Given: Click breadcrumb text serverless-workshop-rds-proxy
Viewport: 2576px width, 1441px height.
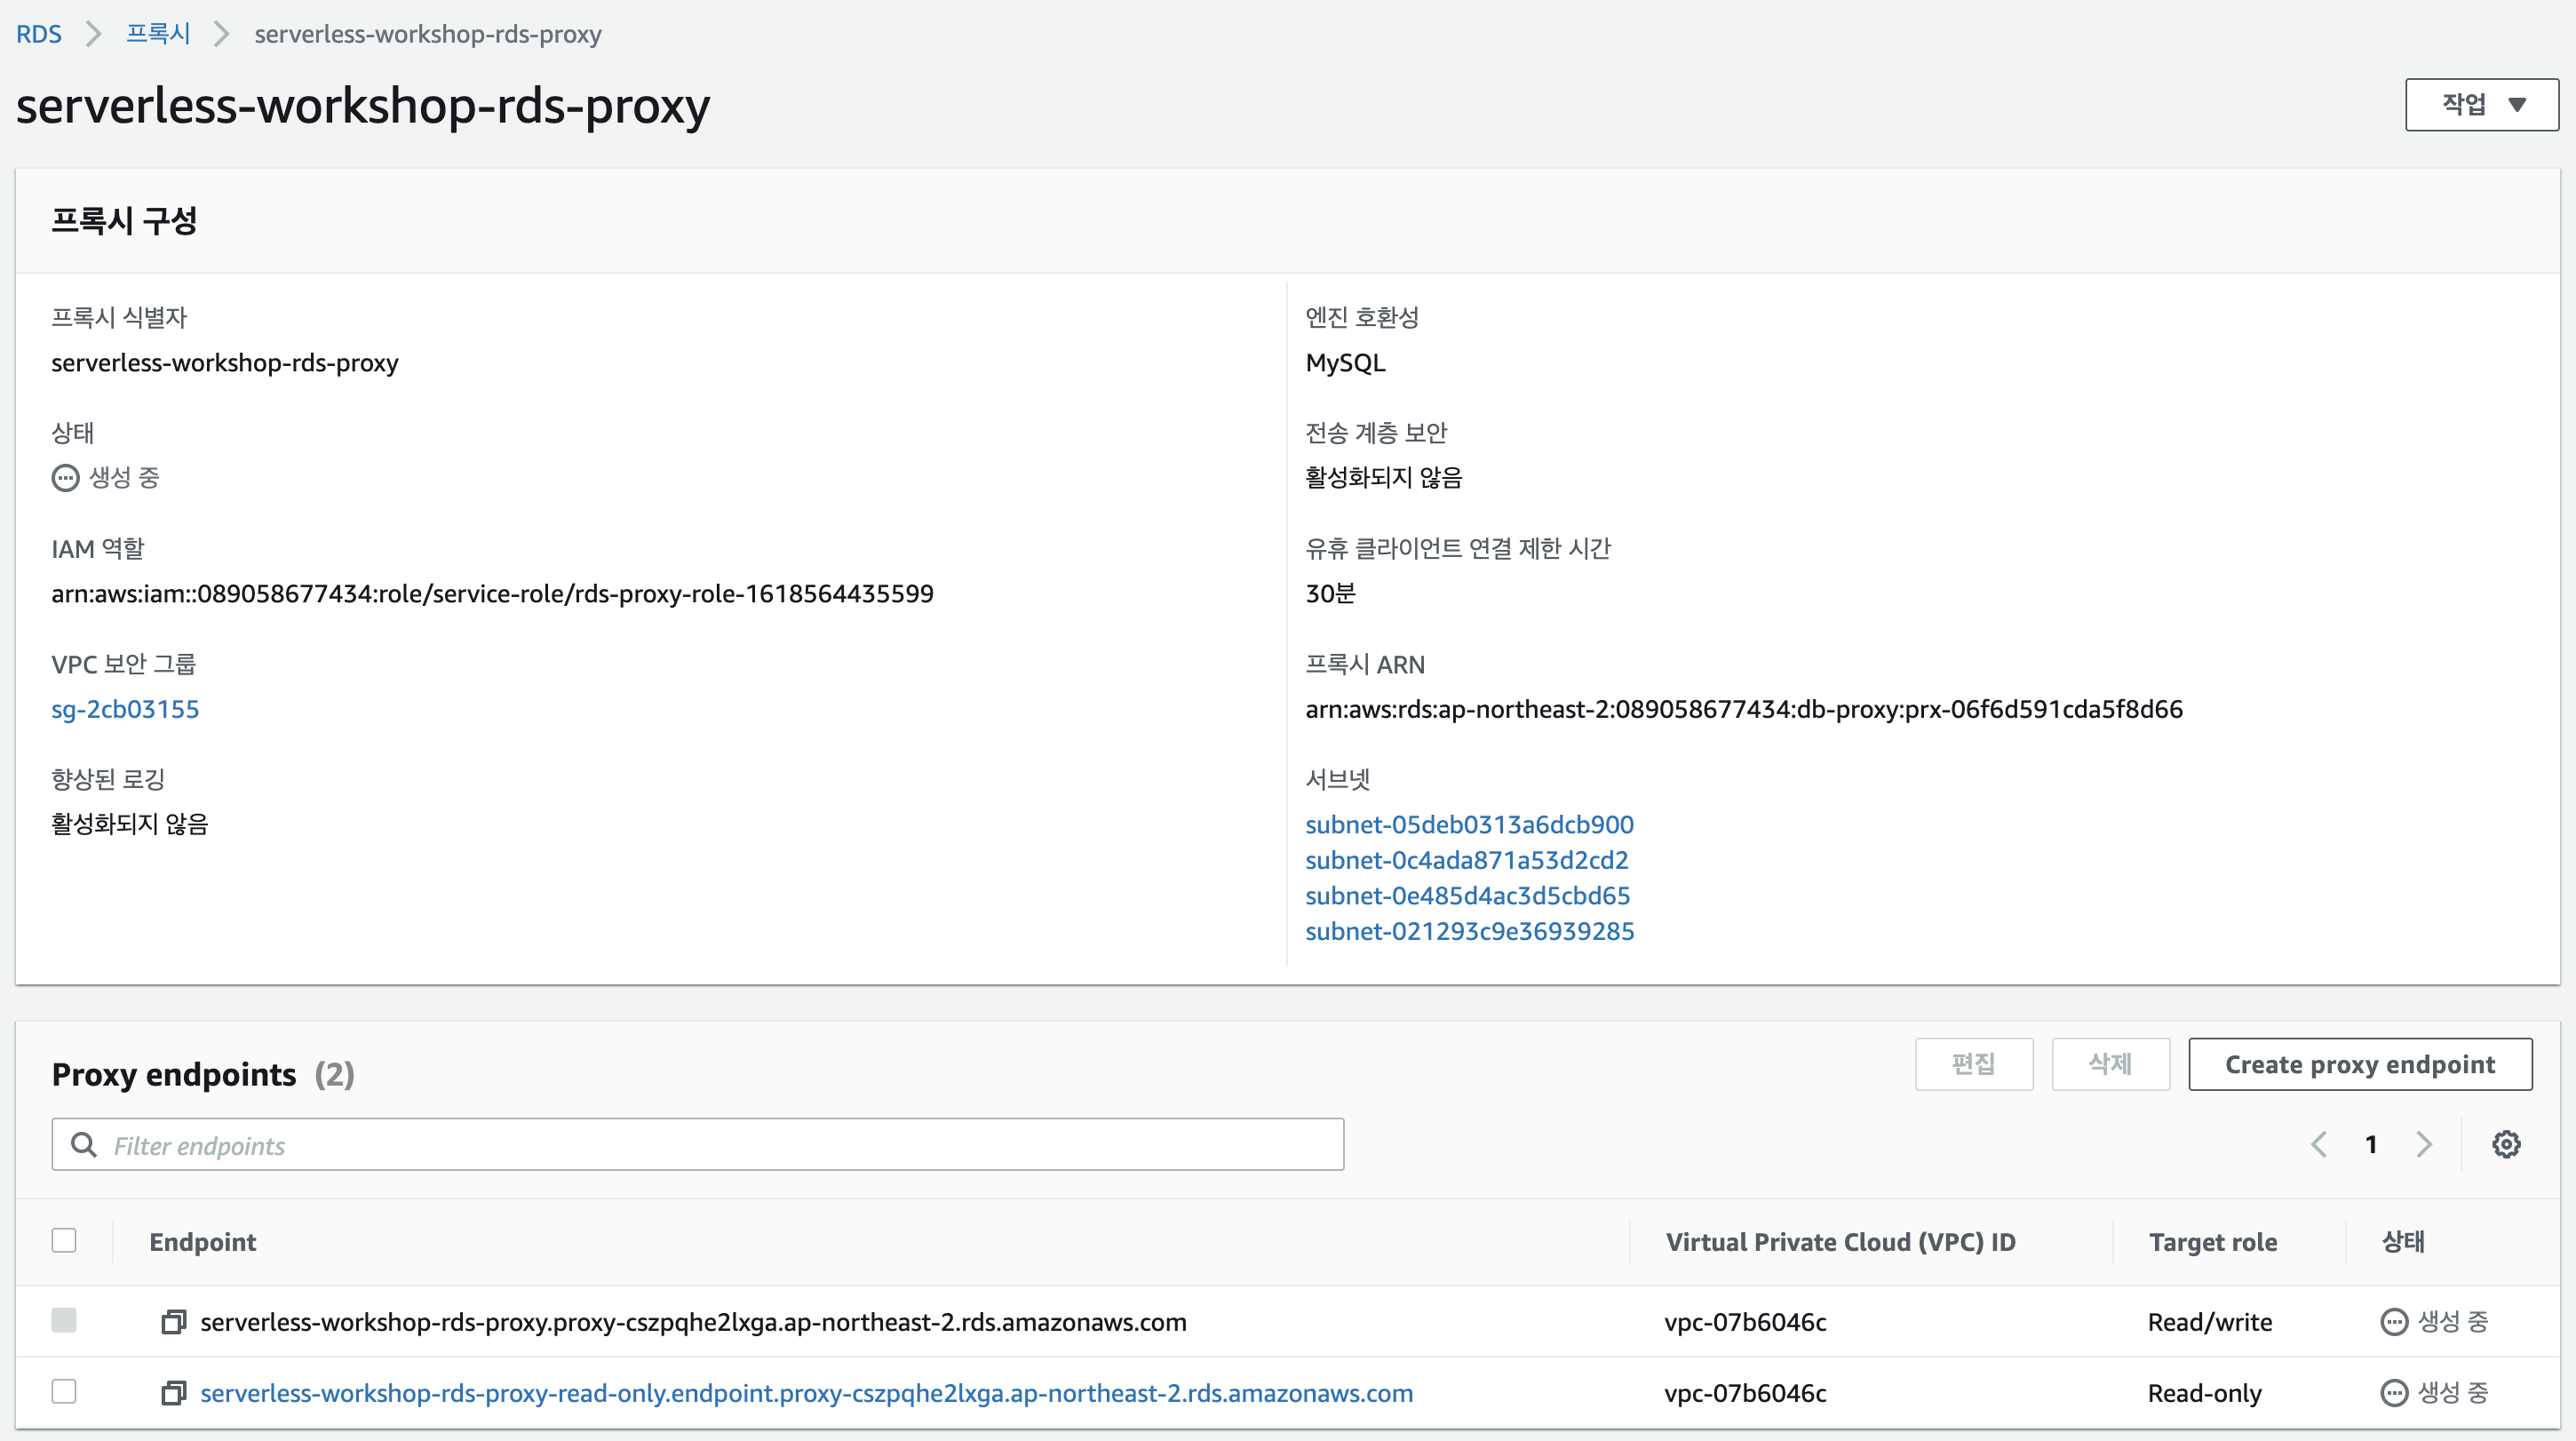Looking at the screenshot, I should [428, 34].
